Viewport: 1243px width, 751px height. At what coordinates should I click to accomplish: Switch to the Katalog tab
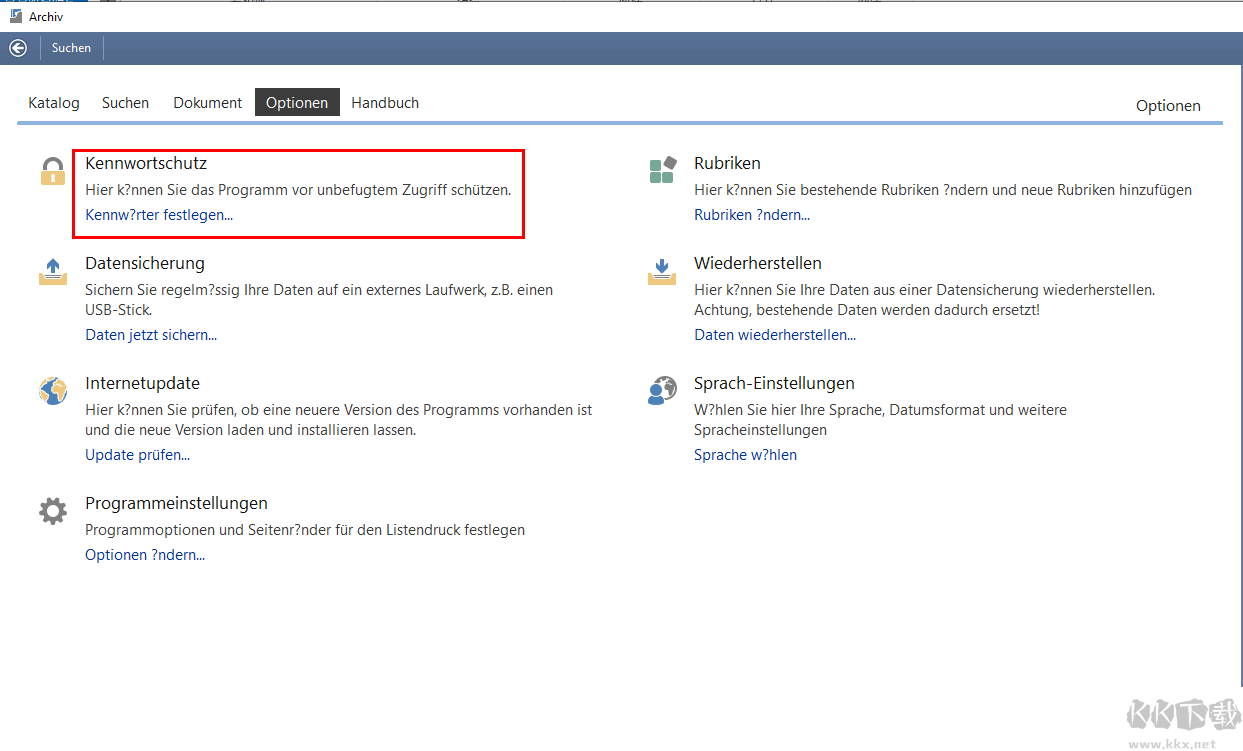pos(54,103)
